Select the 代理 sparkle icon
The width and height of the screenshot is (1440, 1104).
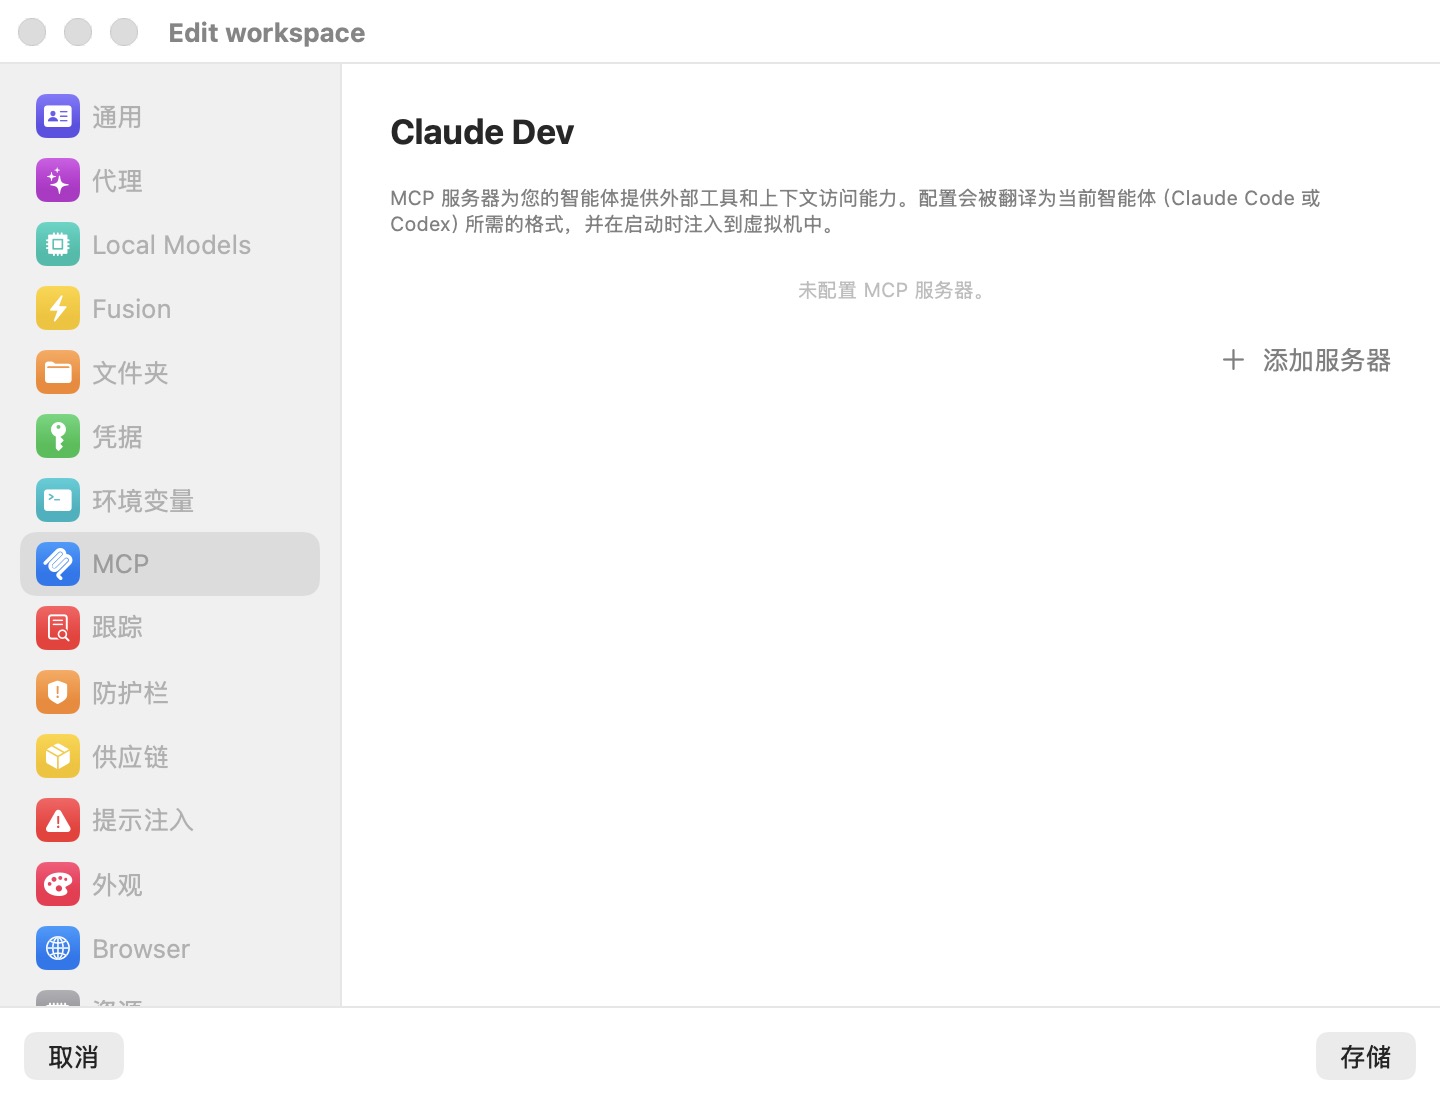[58, 180]
